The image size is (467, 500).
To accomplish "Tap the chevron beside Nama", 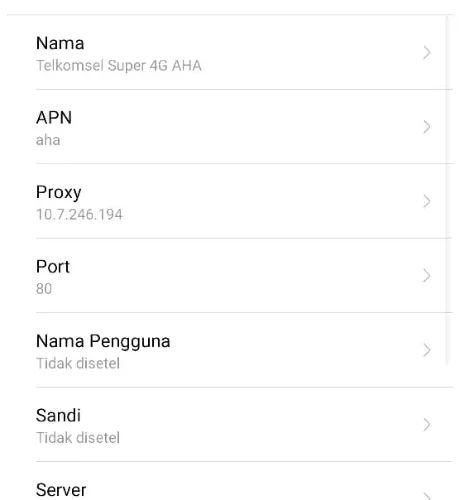I will [426, 53].
